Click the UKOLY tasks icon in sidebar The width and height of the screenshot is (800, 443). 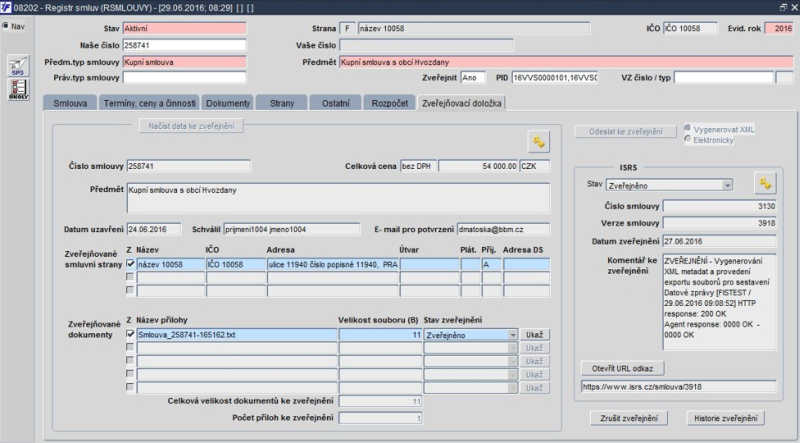point(17,89)
